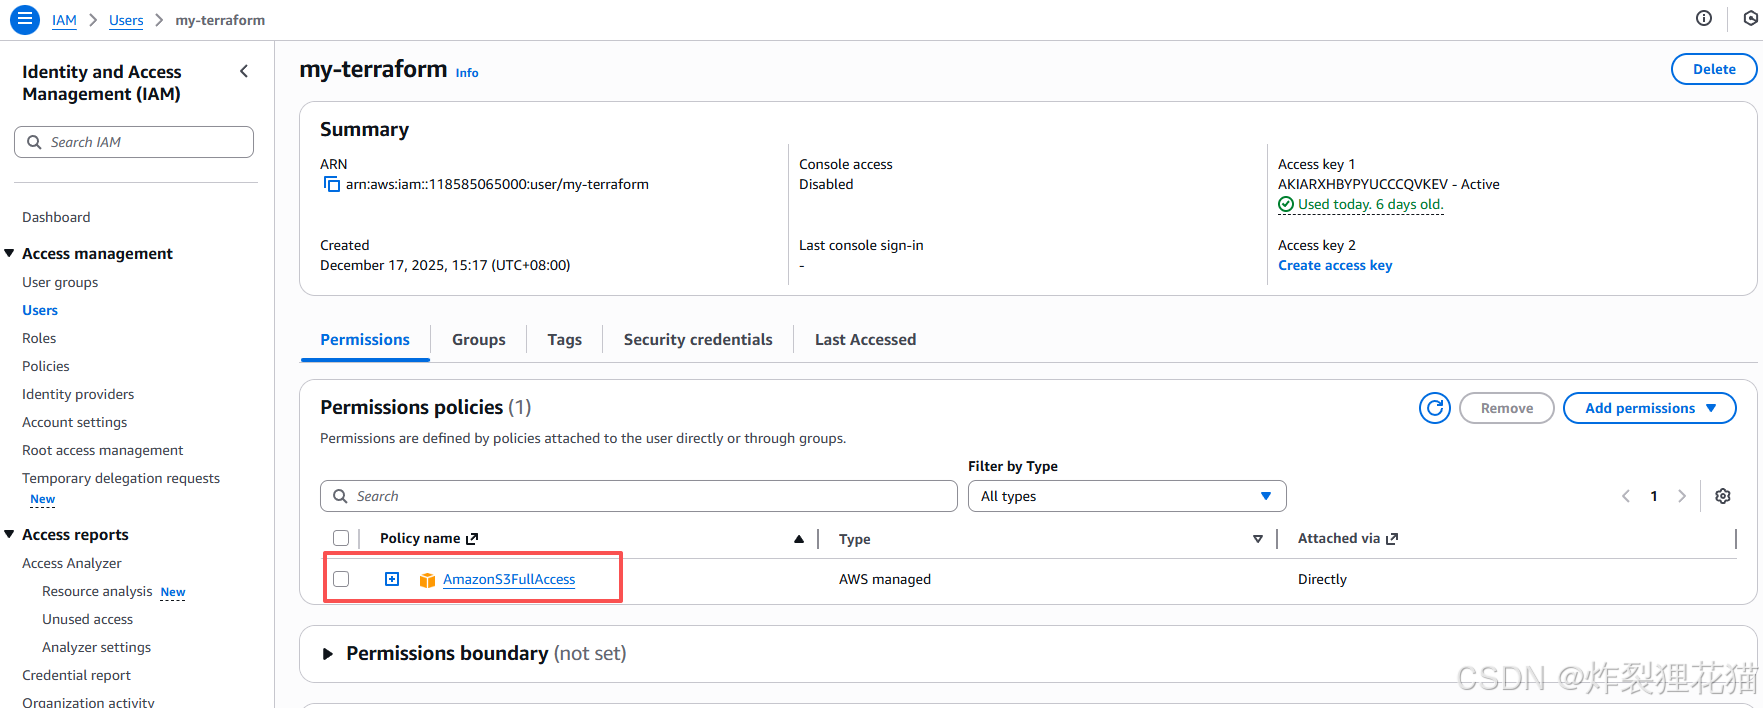Copy the ARN with the copy icon
Screen dimensions: 1763x708
point(331,184)
